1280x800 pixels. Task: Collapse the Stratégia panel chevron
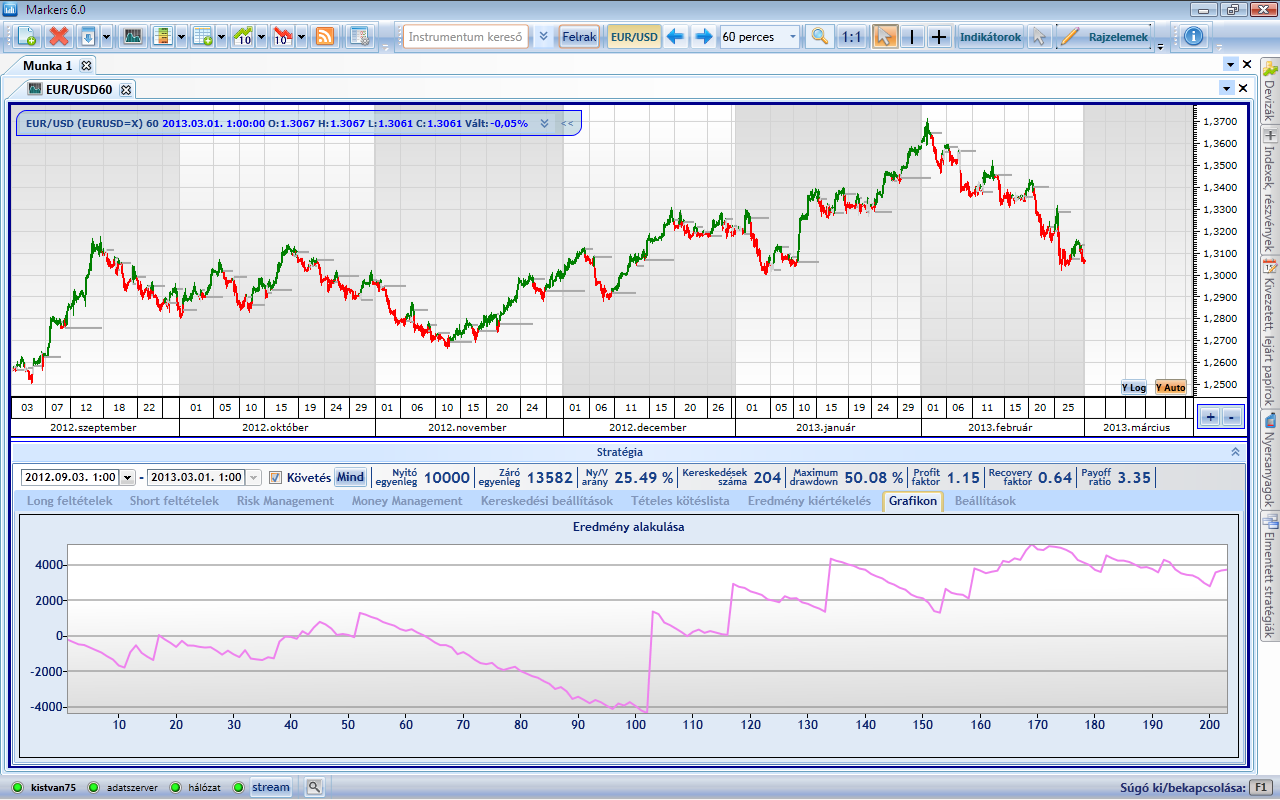pyautogui.click(x=1236, y=452)
